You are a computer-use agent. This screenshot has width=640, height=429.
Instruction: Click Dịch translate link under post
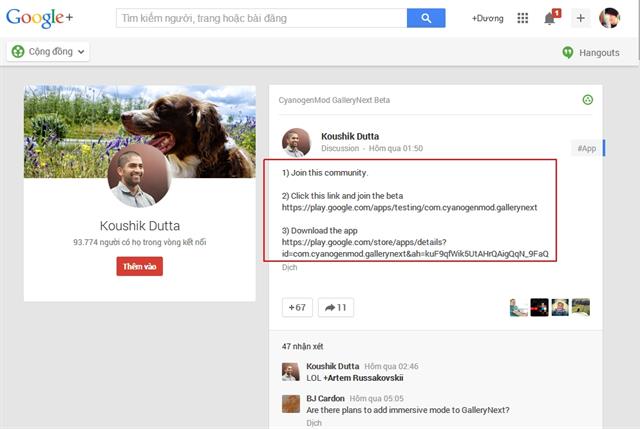point(288,268)
